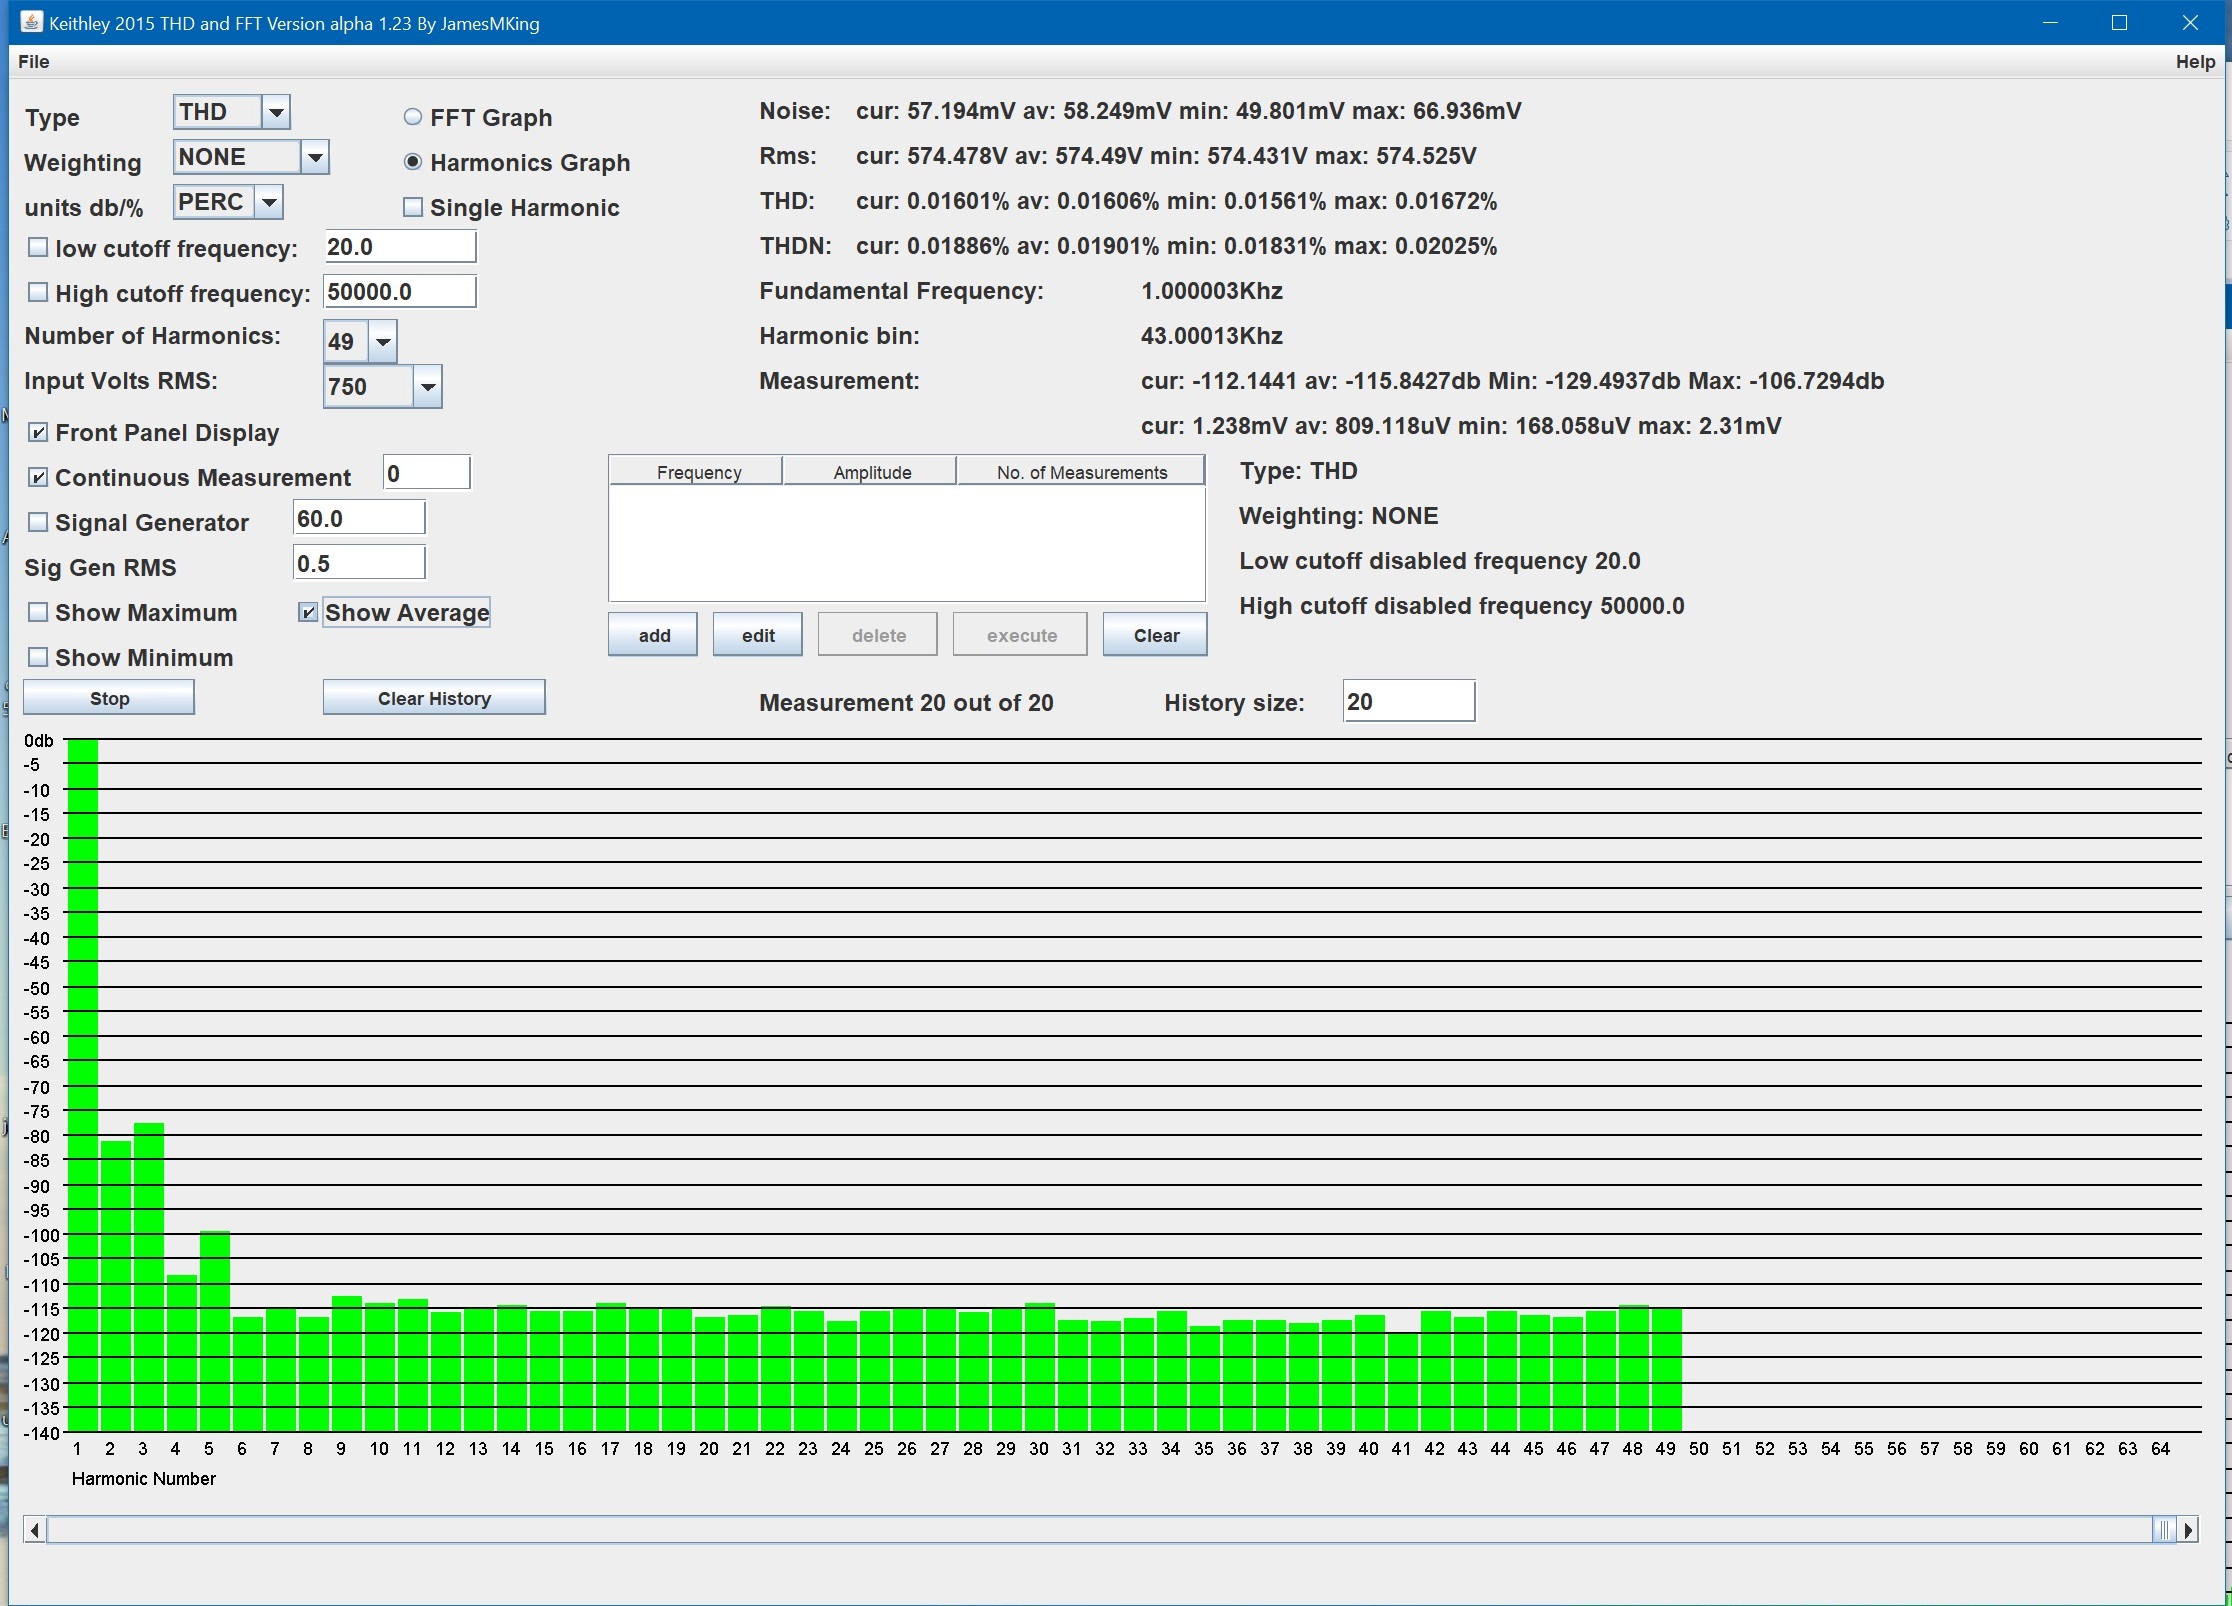The image size is (2232, 1606).
Task: Click the right scrollbar arrow
Action: (2189, 1530)
